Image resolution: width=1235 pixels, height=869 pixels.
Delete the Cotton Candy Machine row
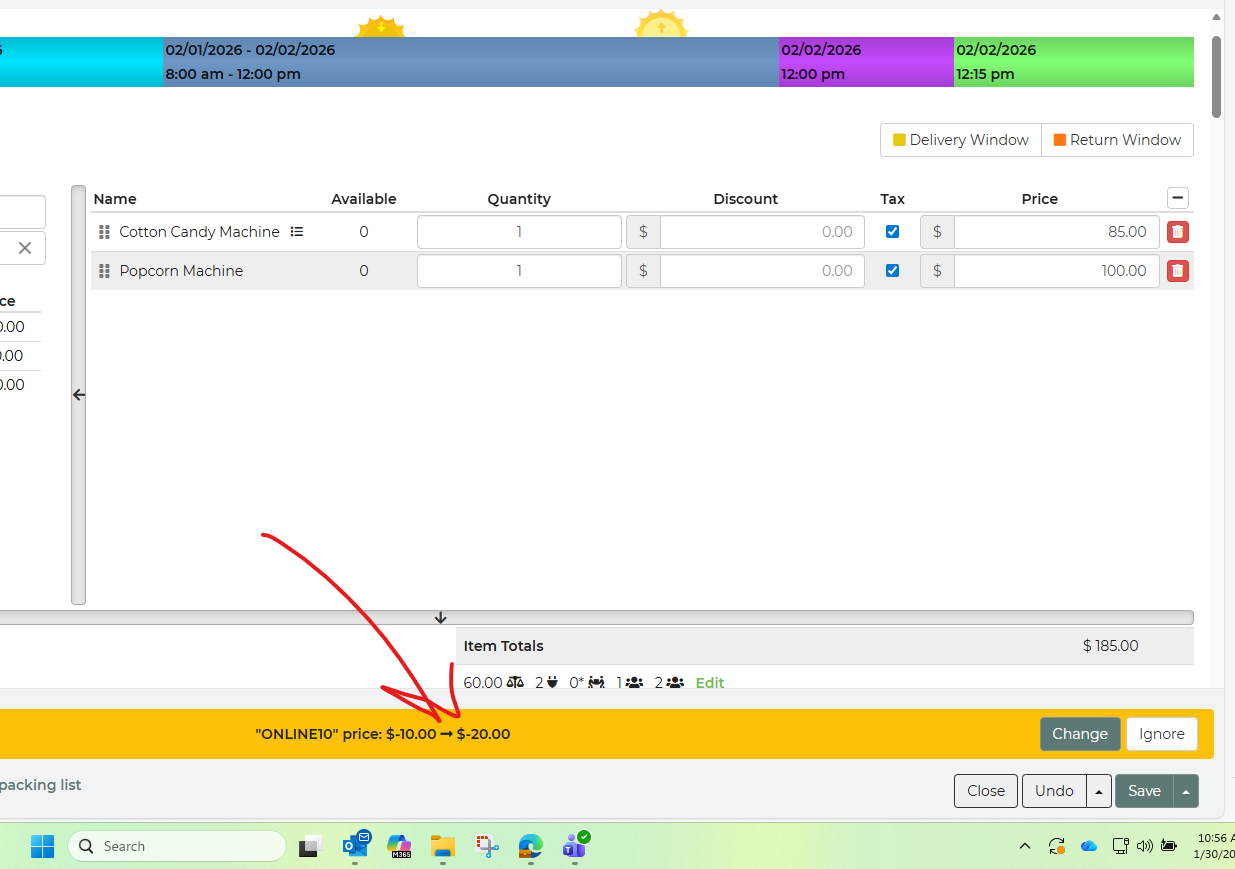click(1177, 232)
